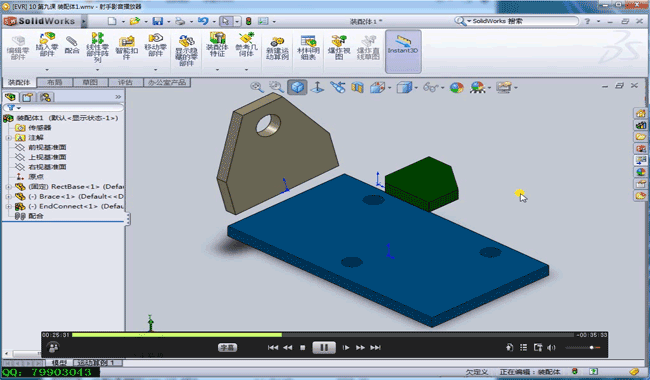The height and width of the screenshot is (380, 650).
Task: Click the Open file folder icon
Action: [x=134, y=21]
